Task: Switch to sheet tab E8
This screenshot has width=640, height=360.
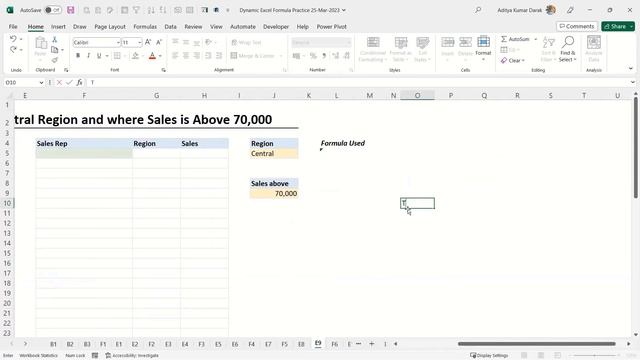Action: (x=301, y=344)
